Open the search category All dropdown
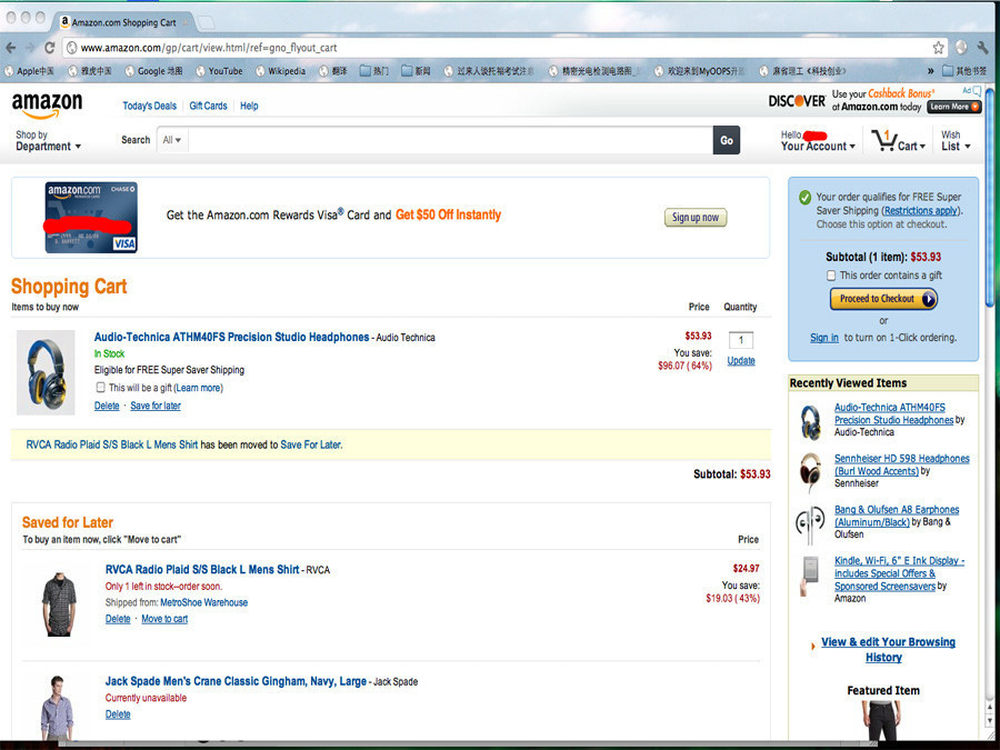 point(172,140)
